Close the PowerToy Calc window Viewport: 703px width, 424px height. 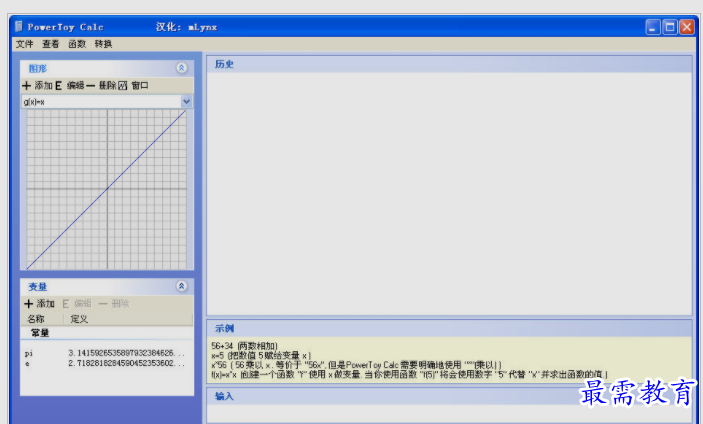click(687, 27)
